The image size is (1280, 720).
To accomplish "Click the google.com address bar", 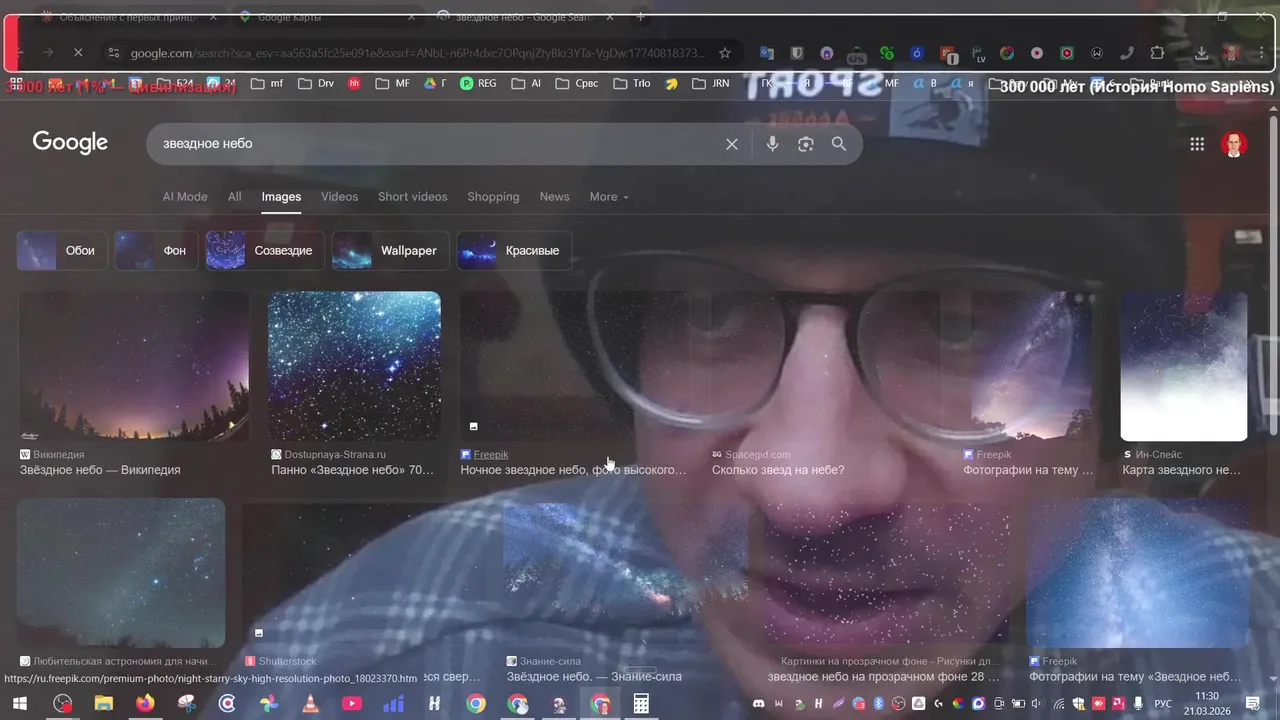I will (x=417, y=53).
